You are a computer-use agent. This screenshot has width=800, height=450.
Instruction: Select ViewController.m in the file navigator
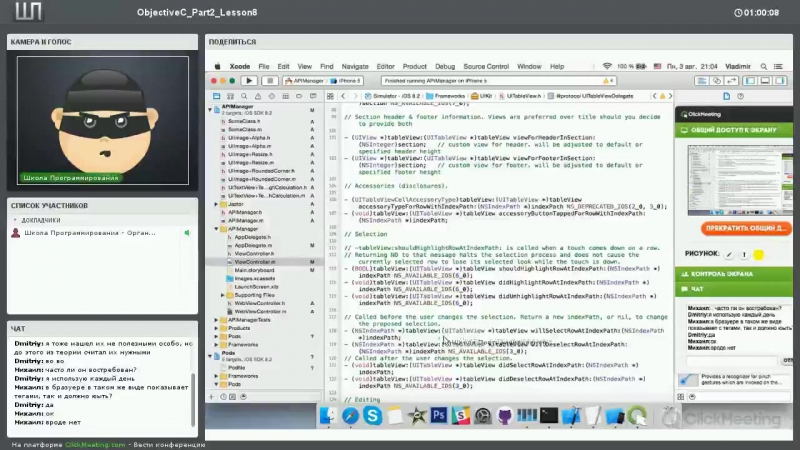click(254, 261)
